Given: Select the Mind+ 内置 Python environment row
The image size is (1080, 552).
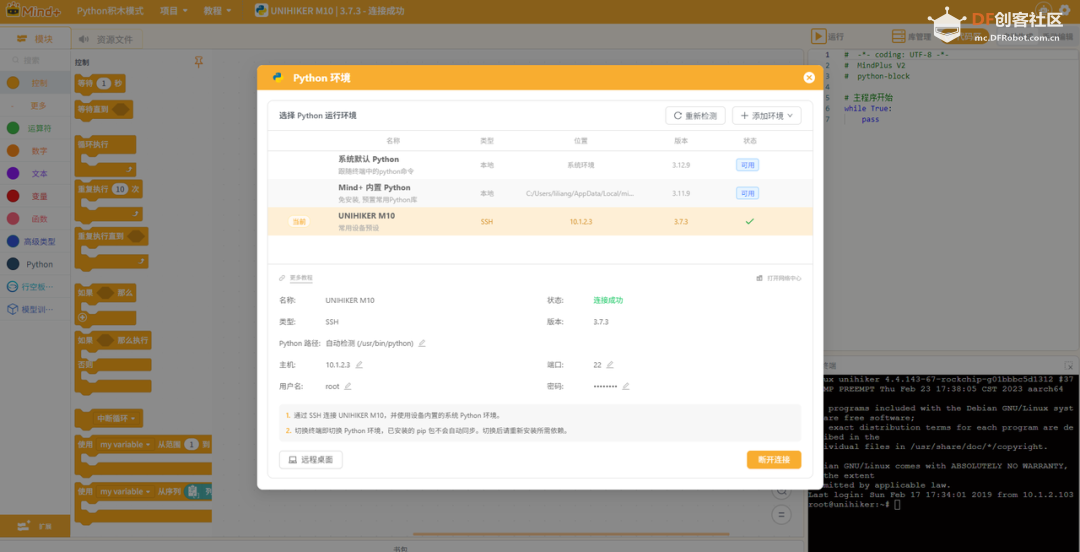Looking at the screenshot, I should [540, 194].
